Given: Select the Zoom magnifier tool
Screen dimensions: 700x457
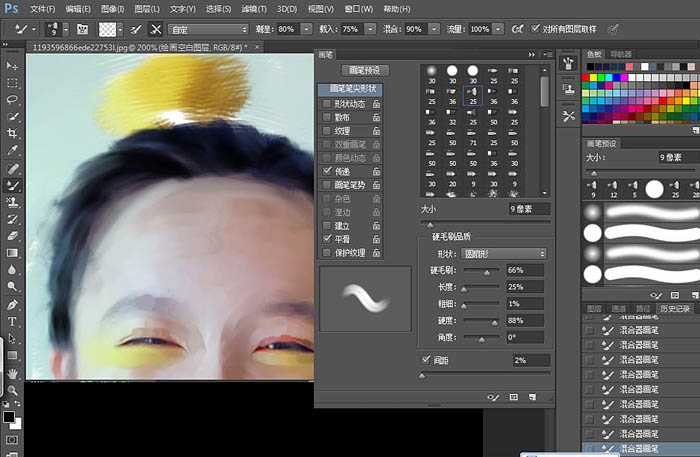Looking at the screenshot, I should (12, 390).
